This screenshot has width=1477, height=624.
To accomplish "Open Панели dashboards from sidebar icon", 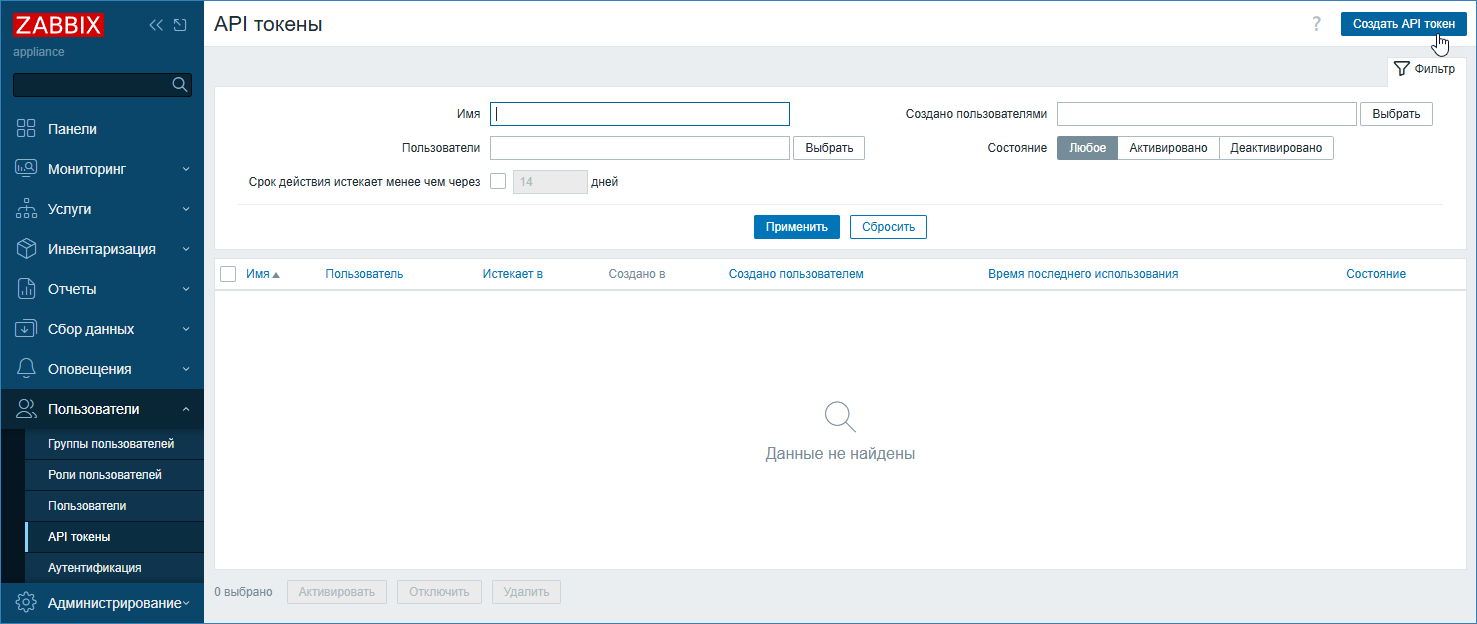I will 27,129.
